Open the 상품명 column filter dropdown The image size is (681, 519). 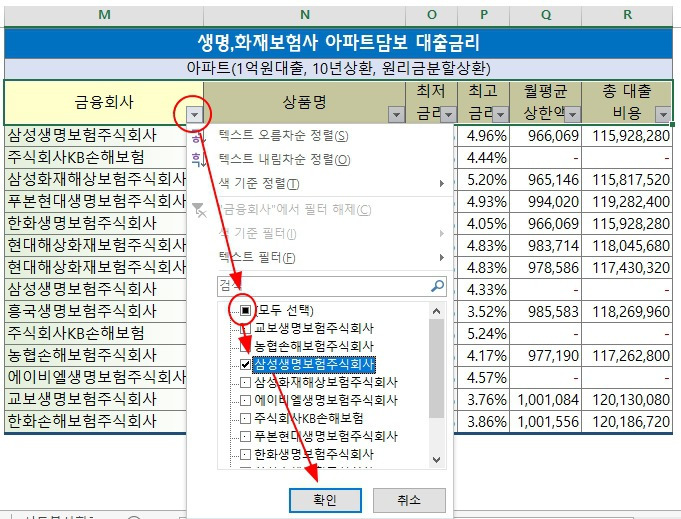[x=396, y=115]
